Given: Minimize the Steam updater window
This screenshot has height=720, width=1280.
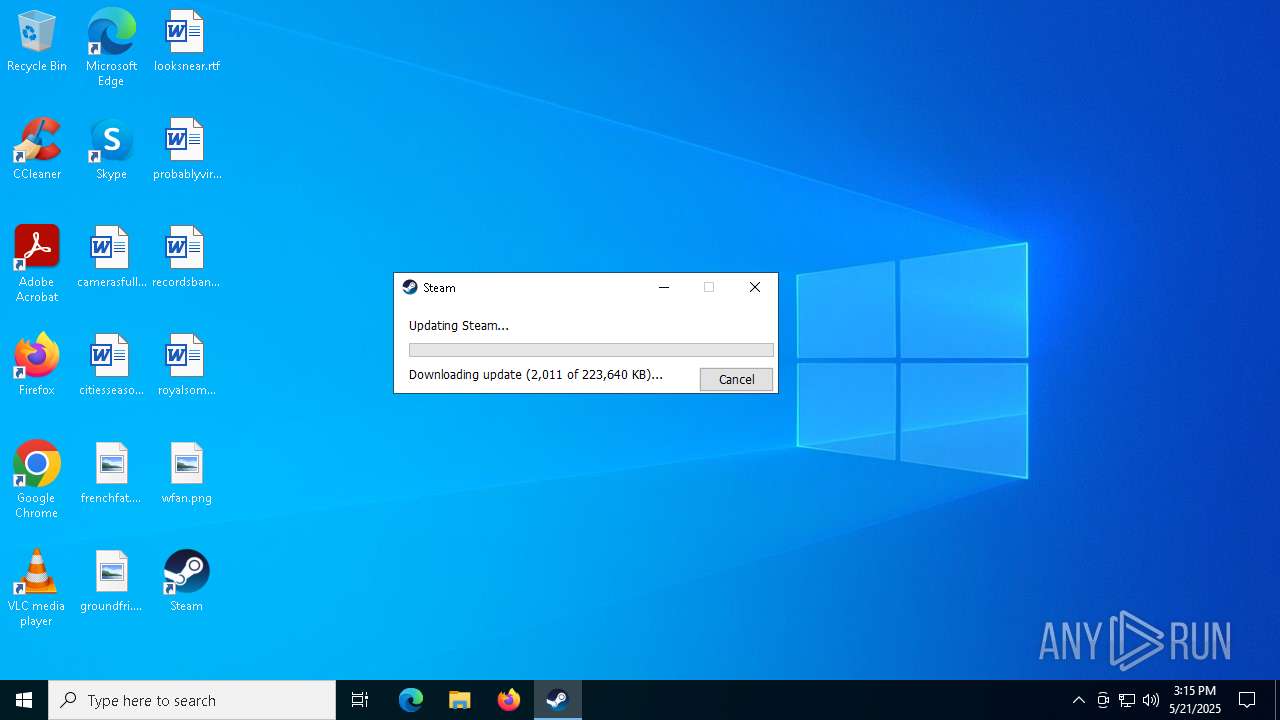Looking at the screenshot, I should (x=663, y=287).
